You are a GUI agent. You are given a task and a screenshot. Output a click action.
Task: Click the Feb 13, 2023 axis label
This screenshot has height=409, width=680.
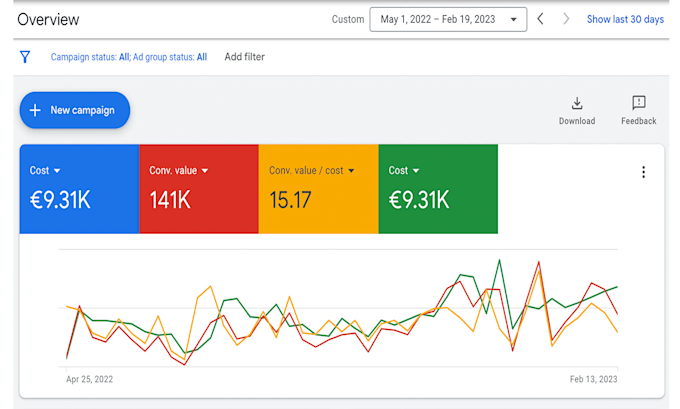click(x=593, y=379)
